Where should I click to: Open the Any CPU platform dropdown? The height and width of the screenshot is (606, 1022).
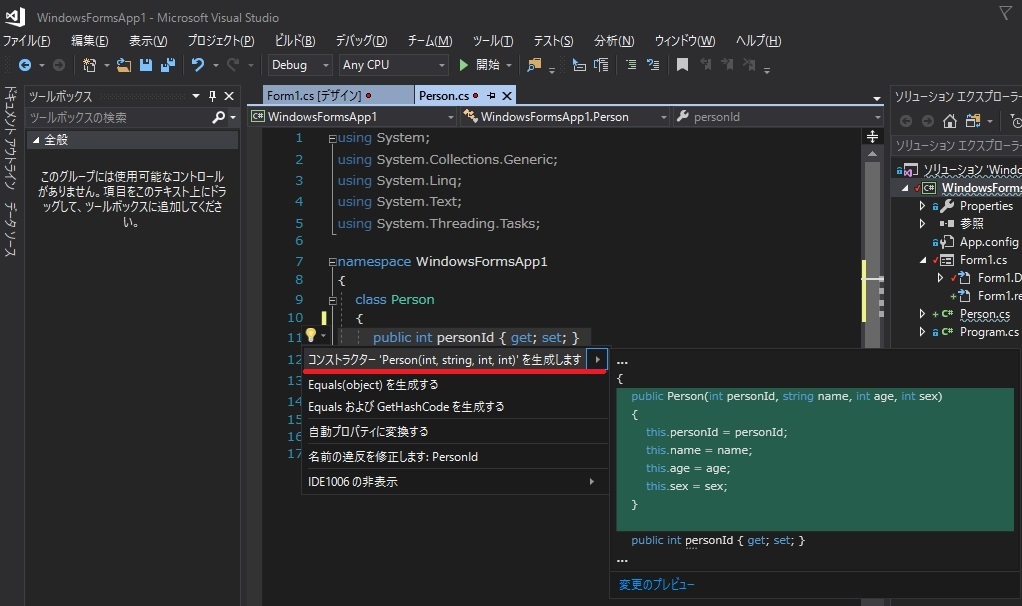tap(393, 65)
